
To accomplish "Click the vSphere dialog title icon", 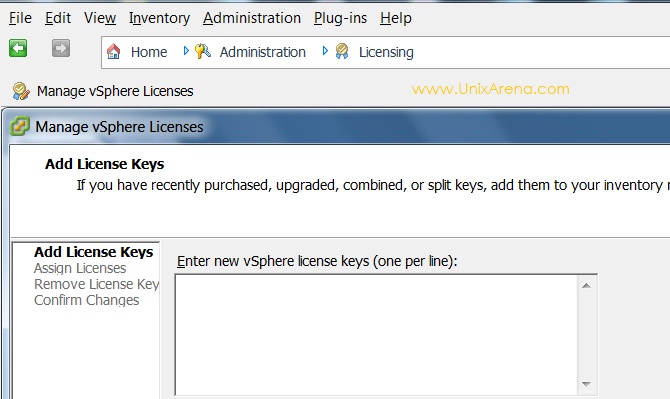I will pyautogui.click(x=19, y=126).
